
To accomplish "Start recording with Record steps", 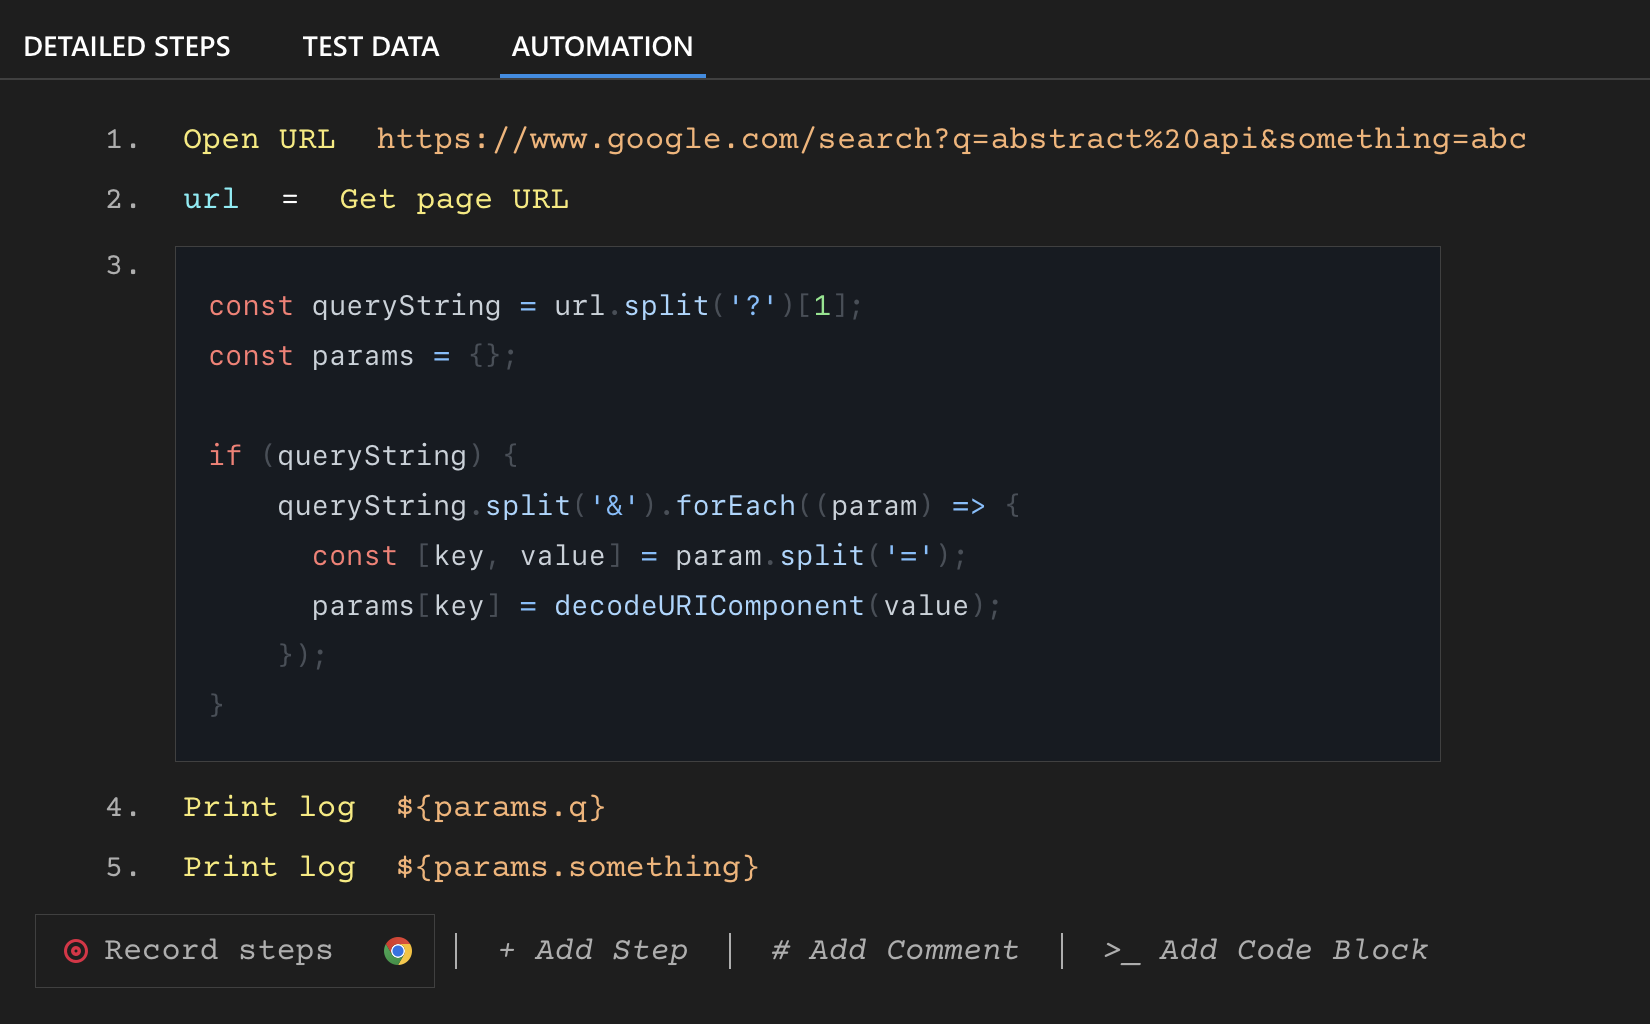I will tap(219, 951).
